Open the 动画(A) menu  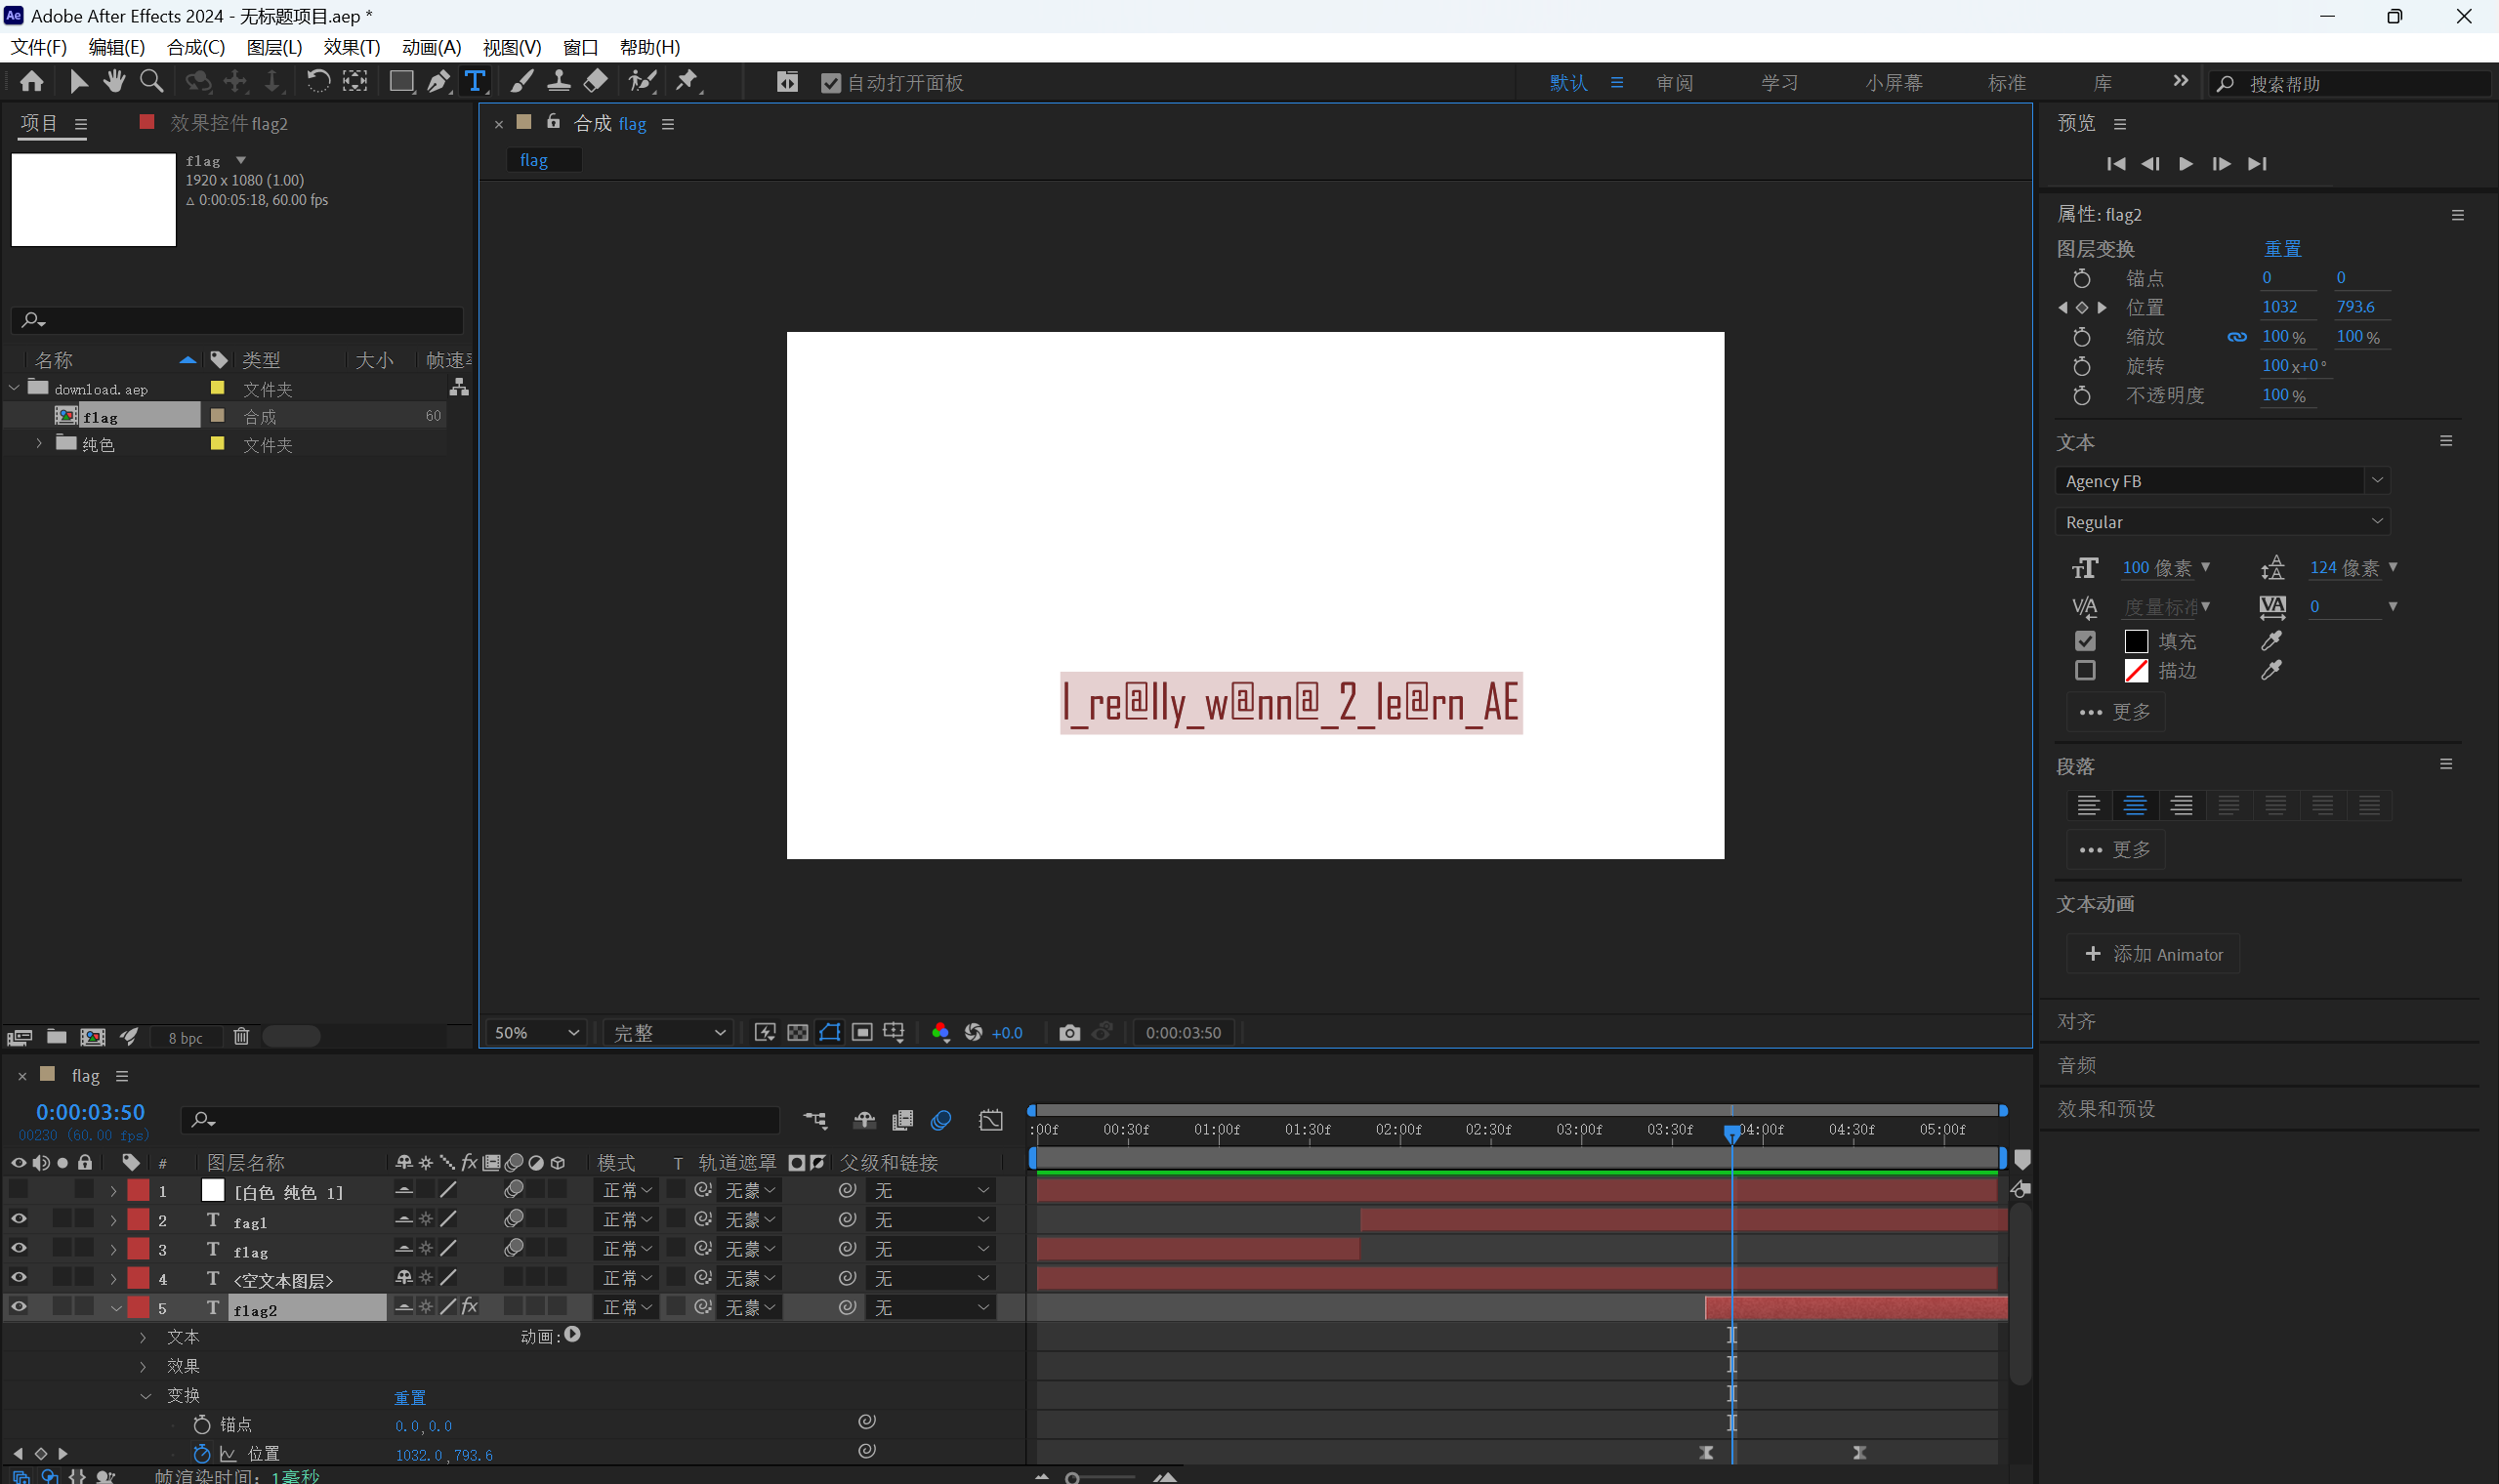(x=431, y=47)
